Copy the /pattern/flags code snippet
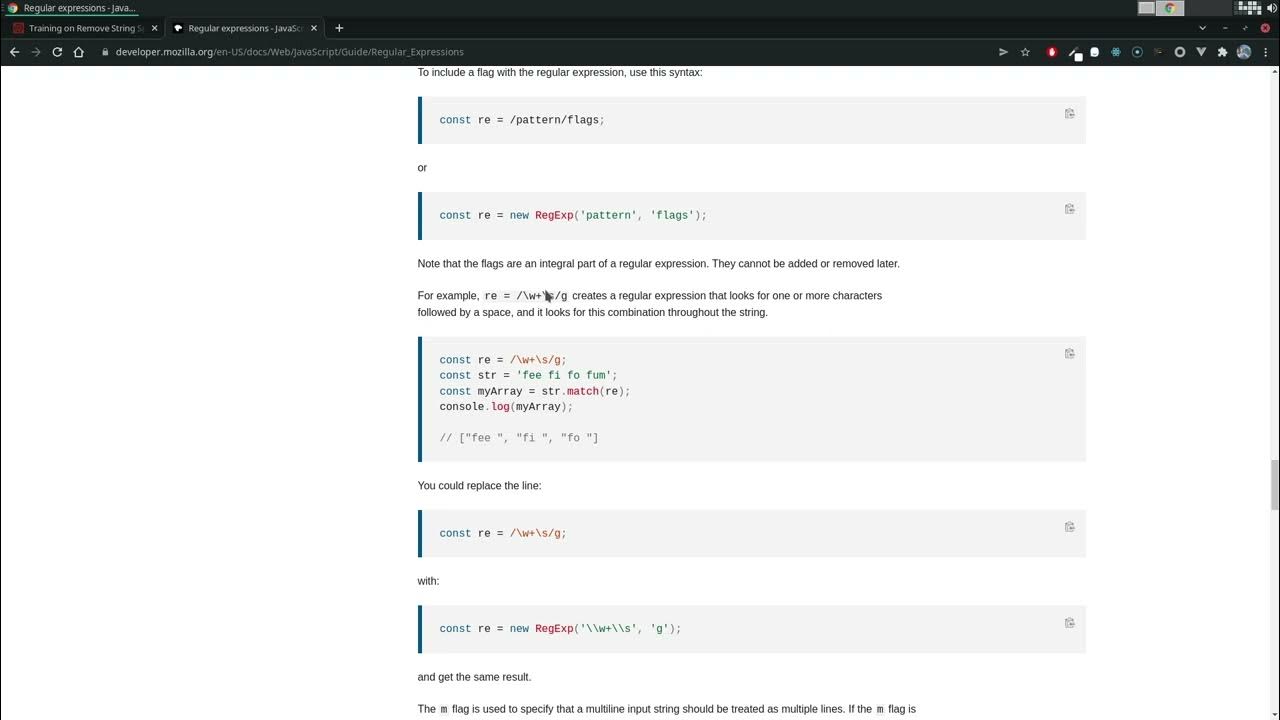The height and width of the screenshot is (720, 1280). (1069, 114)
